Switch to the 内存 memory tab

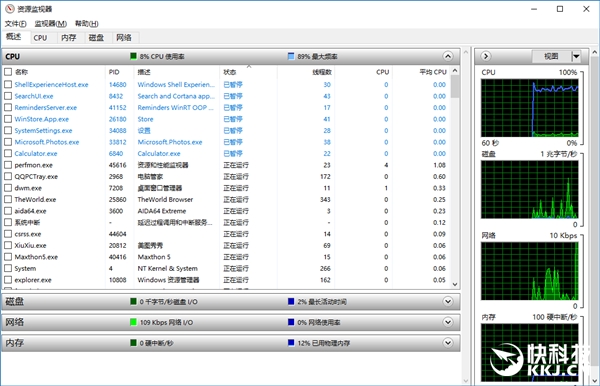[69, 37]
